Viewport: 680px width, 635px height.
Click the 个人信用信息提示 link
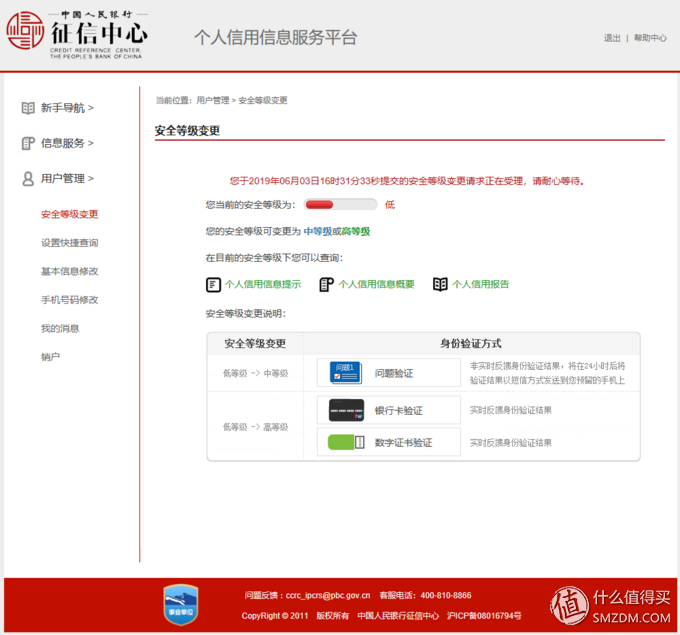point(263,285)
